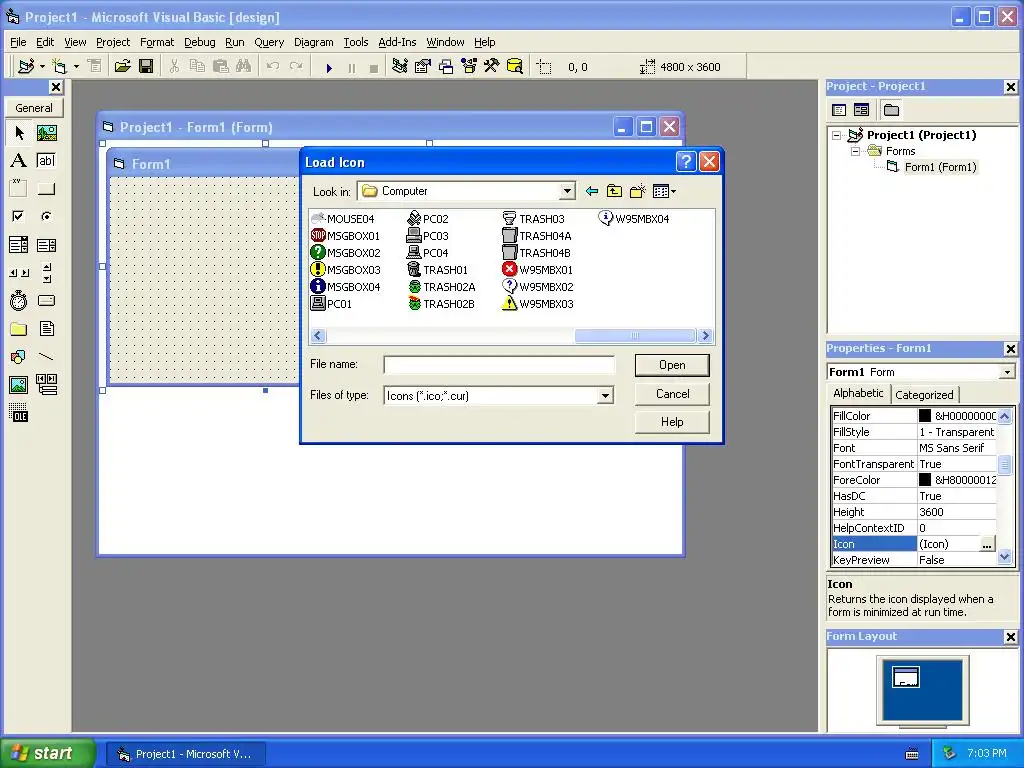Viewport: 1024px width, 768px height.
Task: Select the CheckBox control tool
Action: tap(19, 216)
